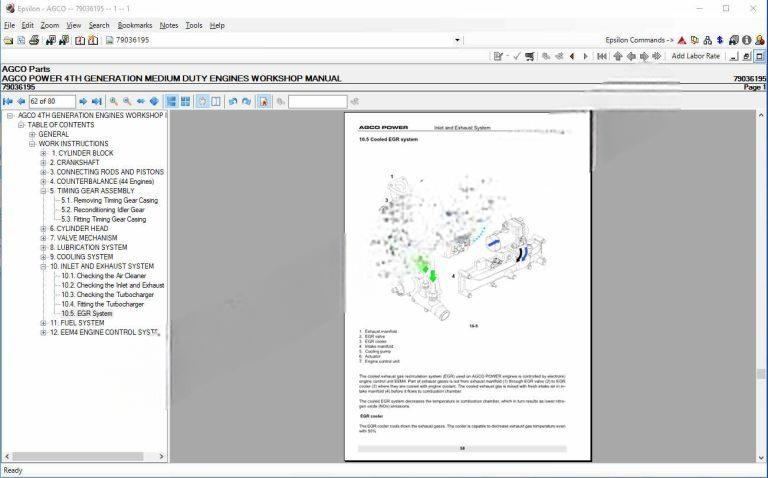
Task: Click the right triangle forward arrow
Action: point(585,56)
